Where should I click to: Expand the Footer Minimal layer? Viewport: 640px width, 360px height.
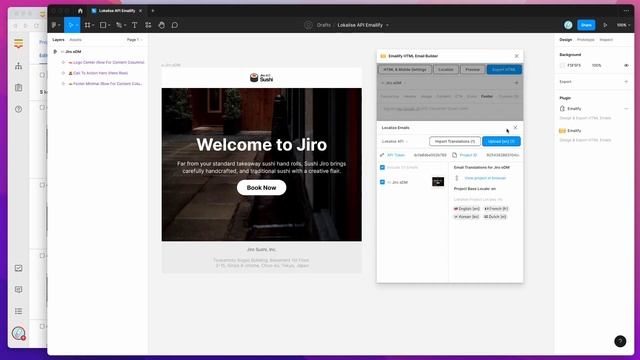pos(63,84)
